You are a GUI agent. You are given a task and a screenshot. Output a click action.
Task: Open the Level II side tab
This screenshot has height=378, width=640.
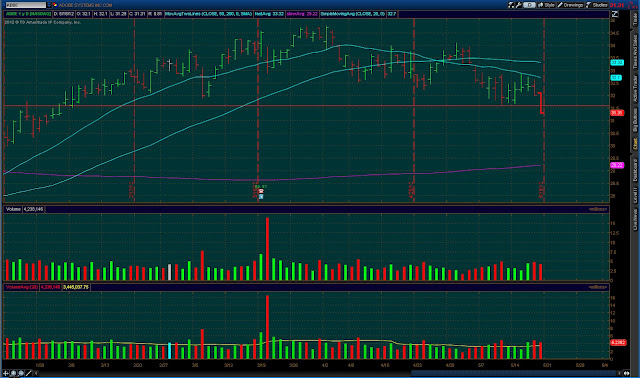coord(635,195)
